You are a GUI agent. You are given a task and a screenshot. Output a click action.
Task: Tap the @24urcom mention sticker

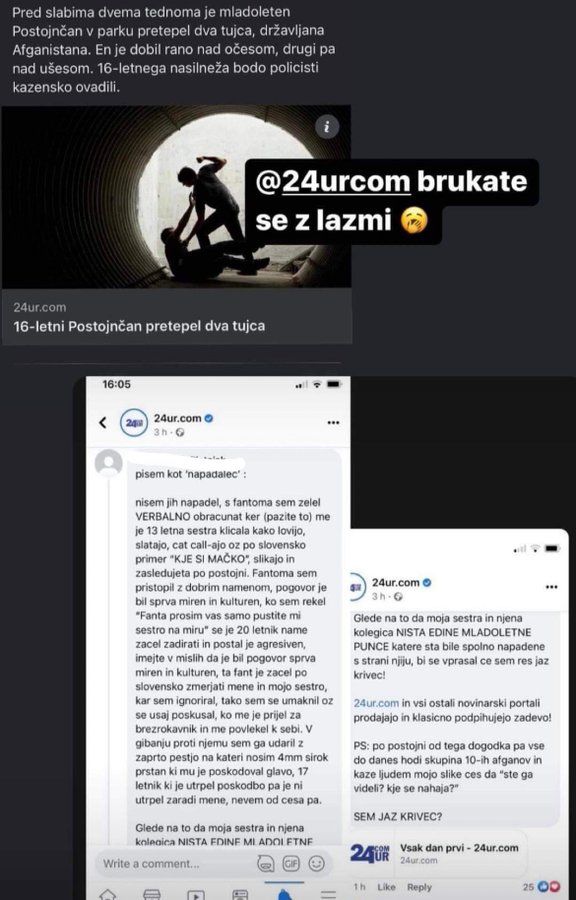tap(391, 201)
